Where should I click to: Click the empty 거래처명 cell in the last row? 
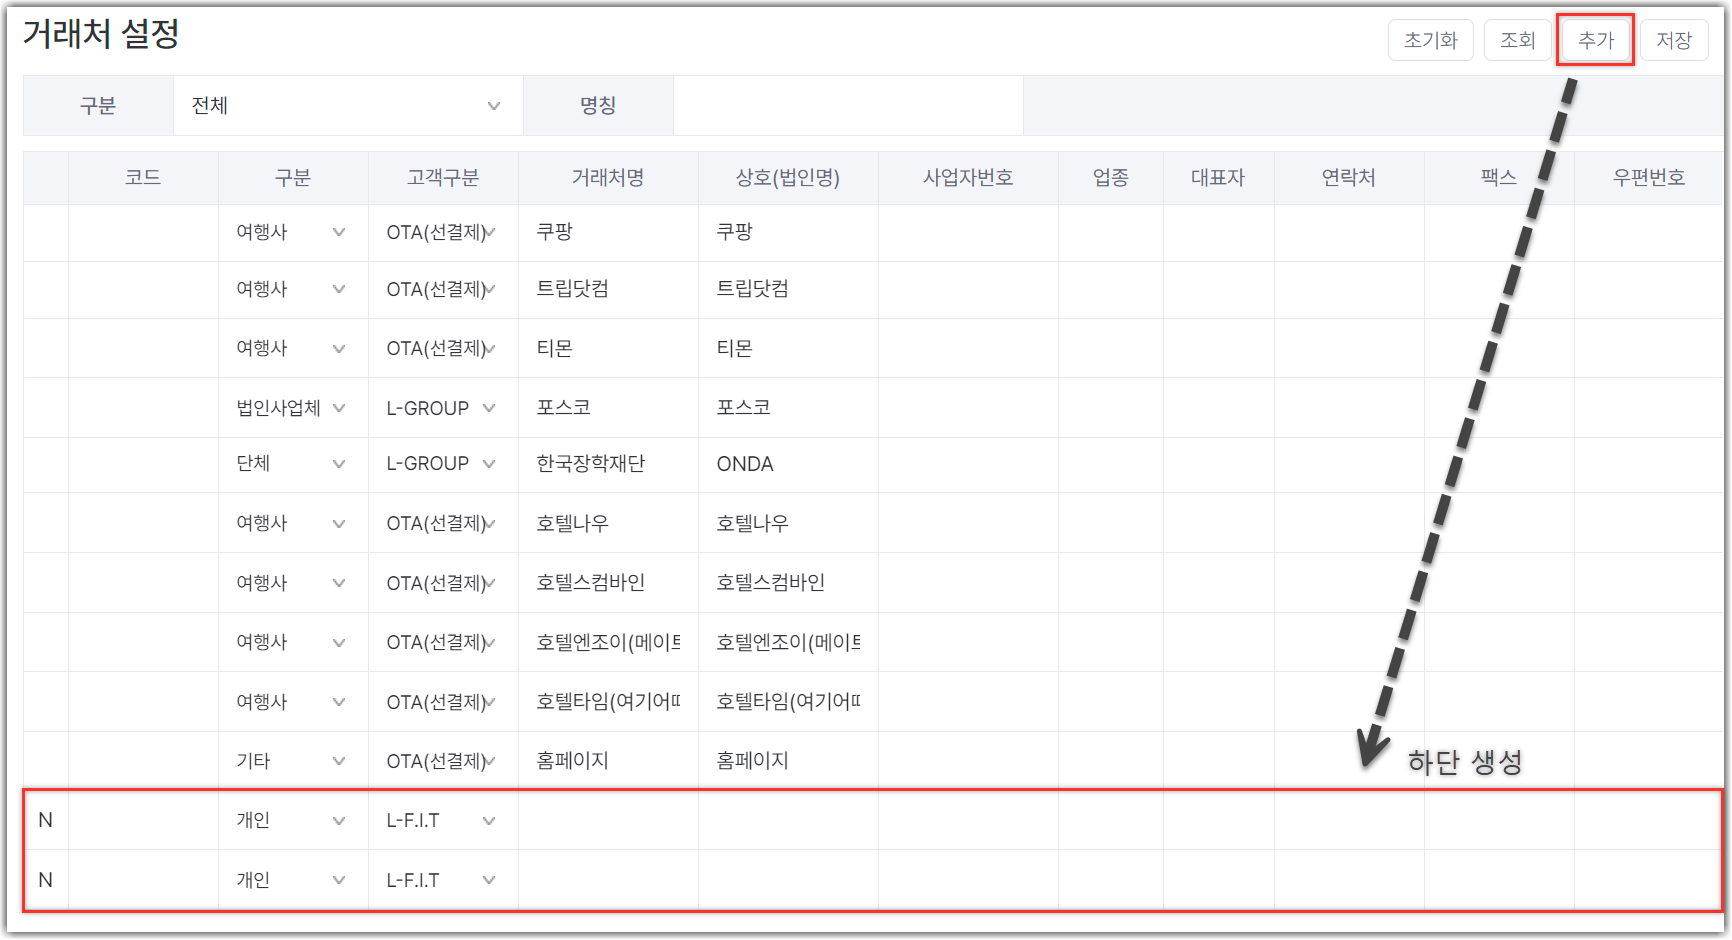pyautogui.click(x=608, y=880)
